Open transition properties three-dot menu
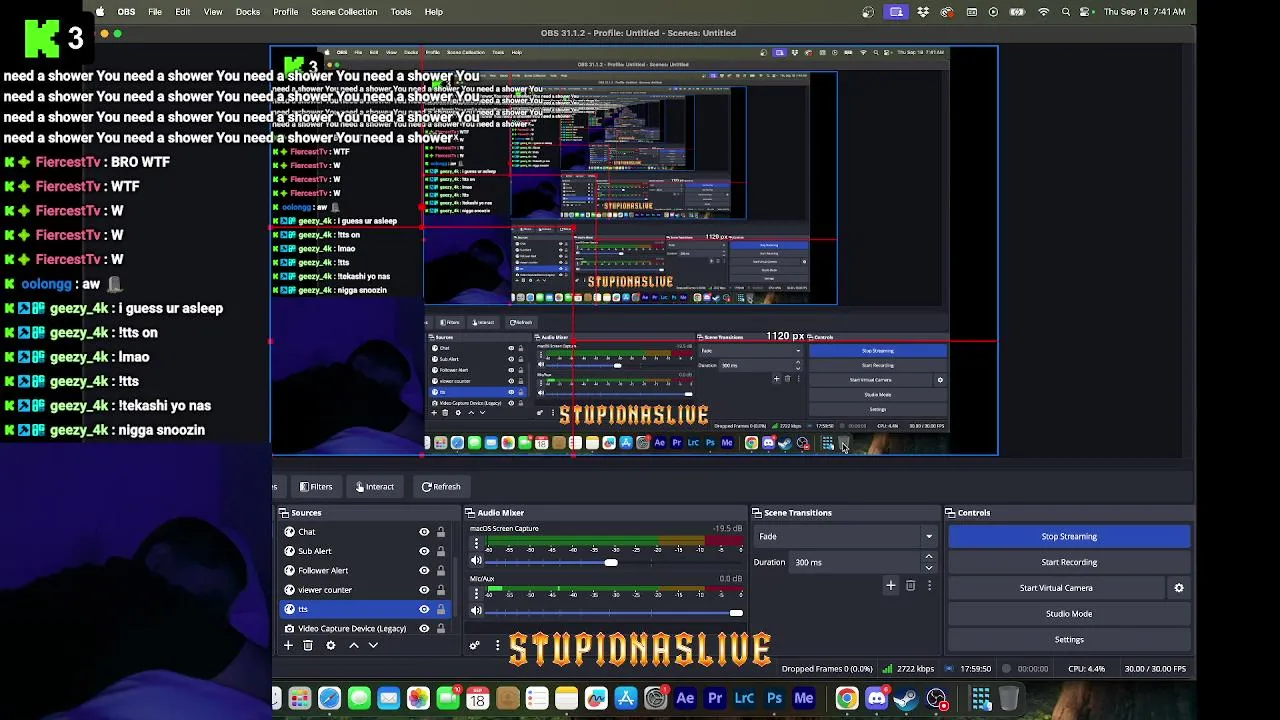 pyautogui.click(x=929, y=586)
